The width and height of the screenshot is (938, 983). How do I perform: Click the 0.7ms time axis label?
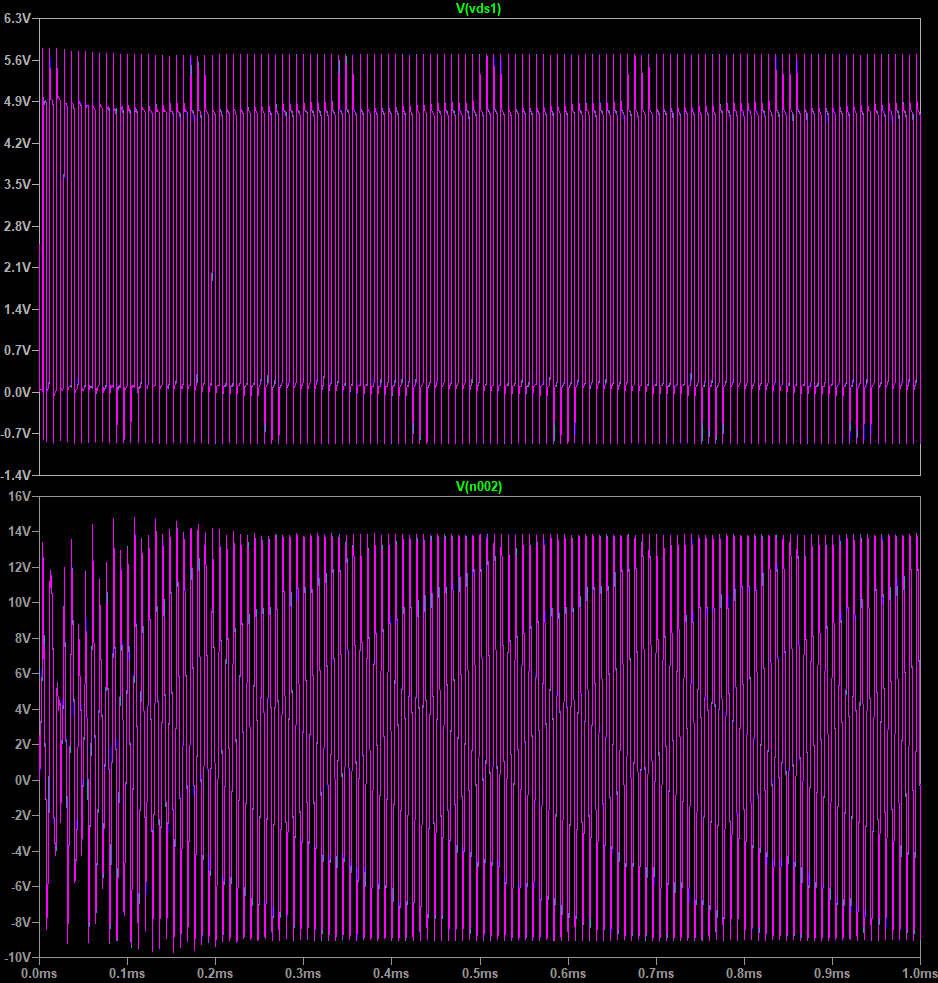pos(656,974)
